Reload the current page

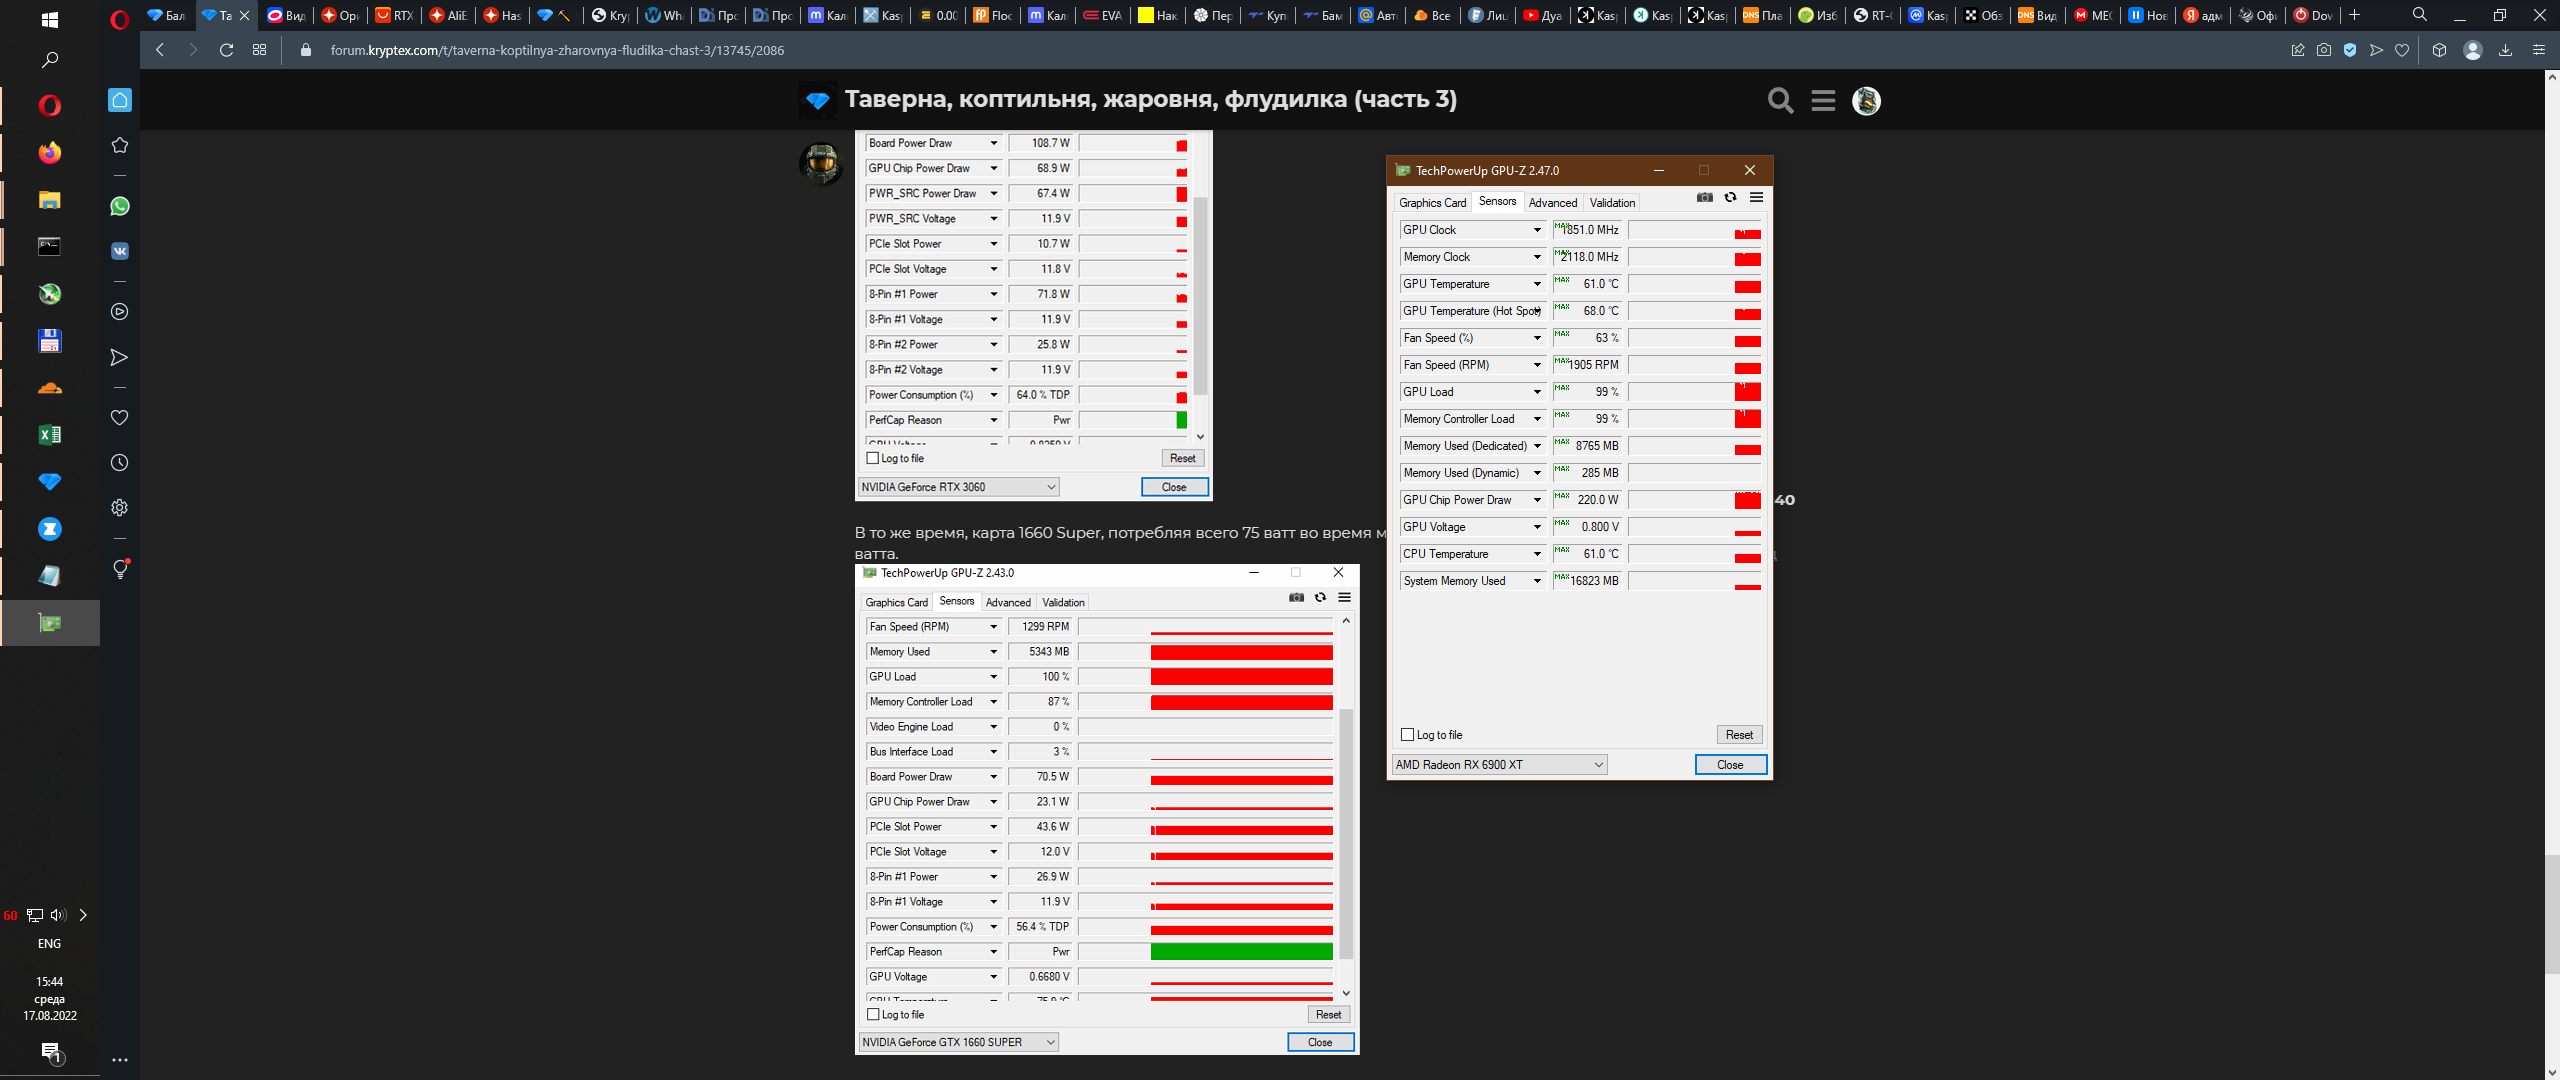click(x=226, y=50)
